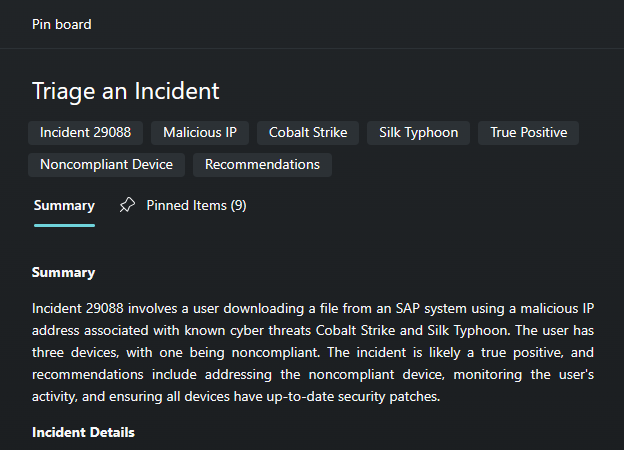Choose the Cobalt Strike tag
Screen dimensions: 624x450
(308, 133)
